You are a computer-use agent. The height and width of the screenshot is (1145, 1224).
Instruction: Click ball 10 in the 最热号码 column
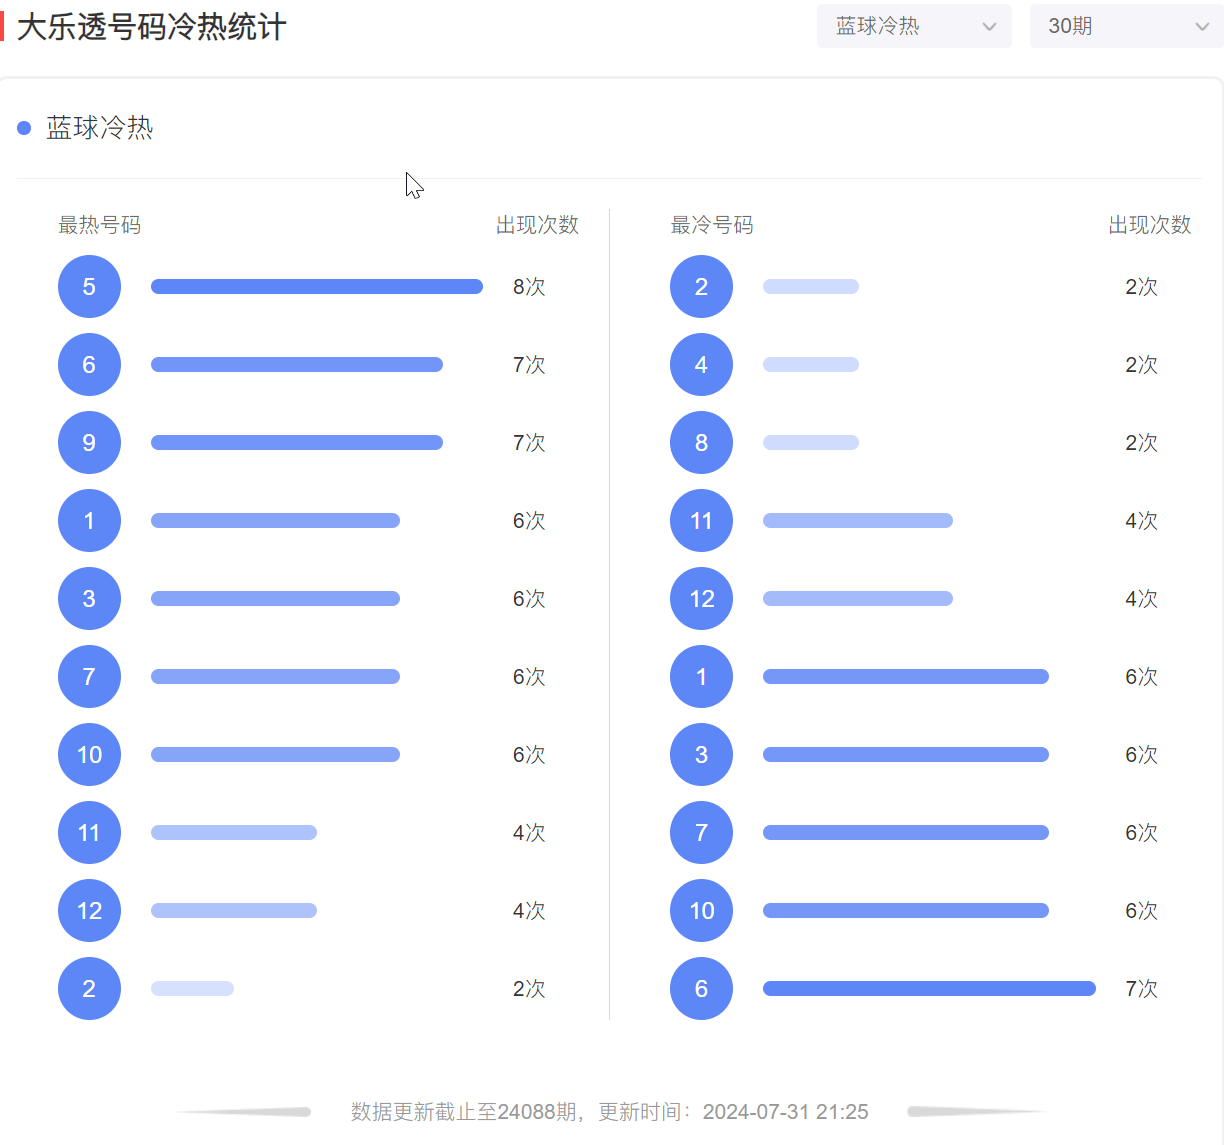tap(89, 755)
